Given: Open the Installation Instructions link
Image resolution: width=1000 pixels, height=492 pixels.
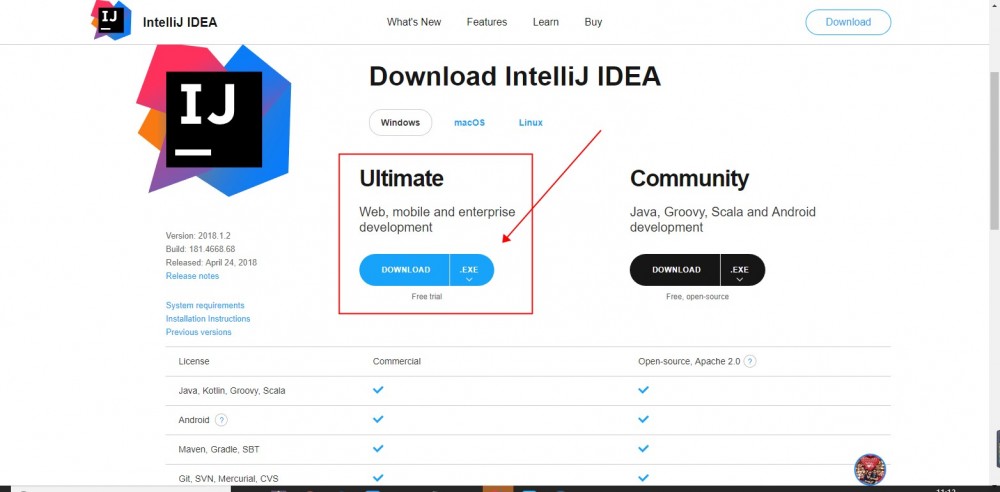Looking at the screenshot, I should pyautogui.click(x=208, y=318).
